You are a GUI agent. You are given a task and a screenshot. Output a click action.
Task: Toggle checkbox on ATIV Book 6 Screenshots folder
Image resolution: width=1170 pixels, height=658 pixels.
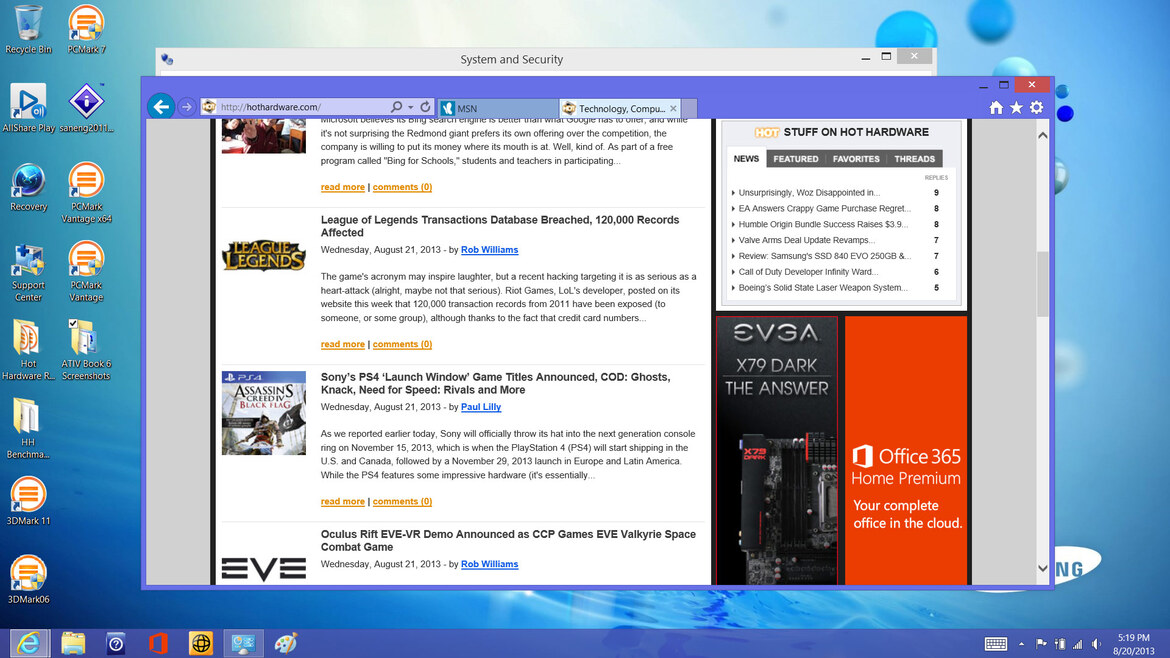click(x=72, y=323)
